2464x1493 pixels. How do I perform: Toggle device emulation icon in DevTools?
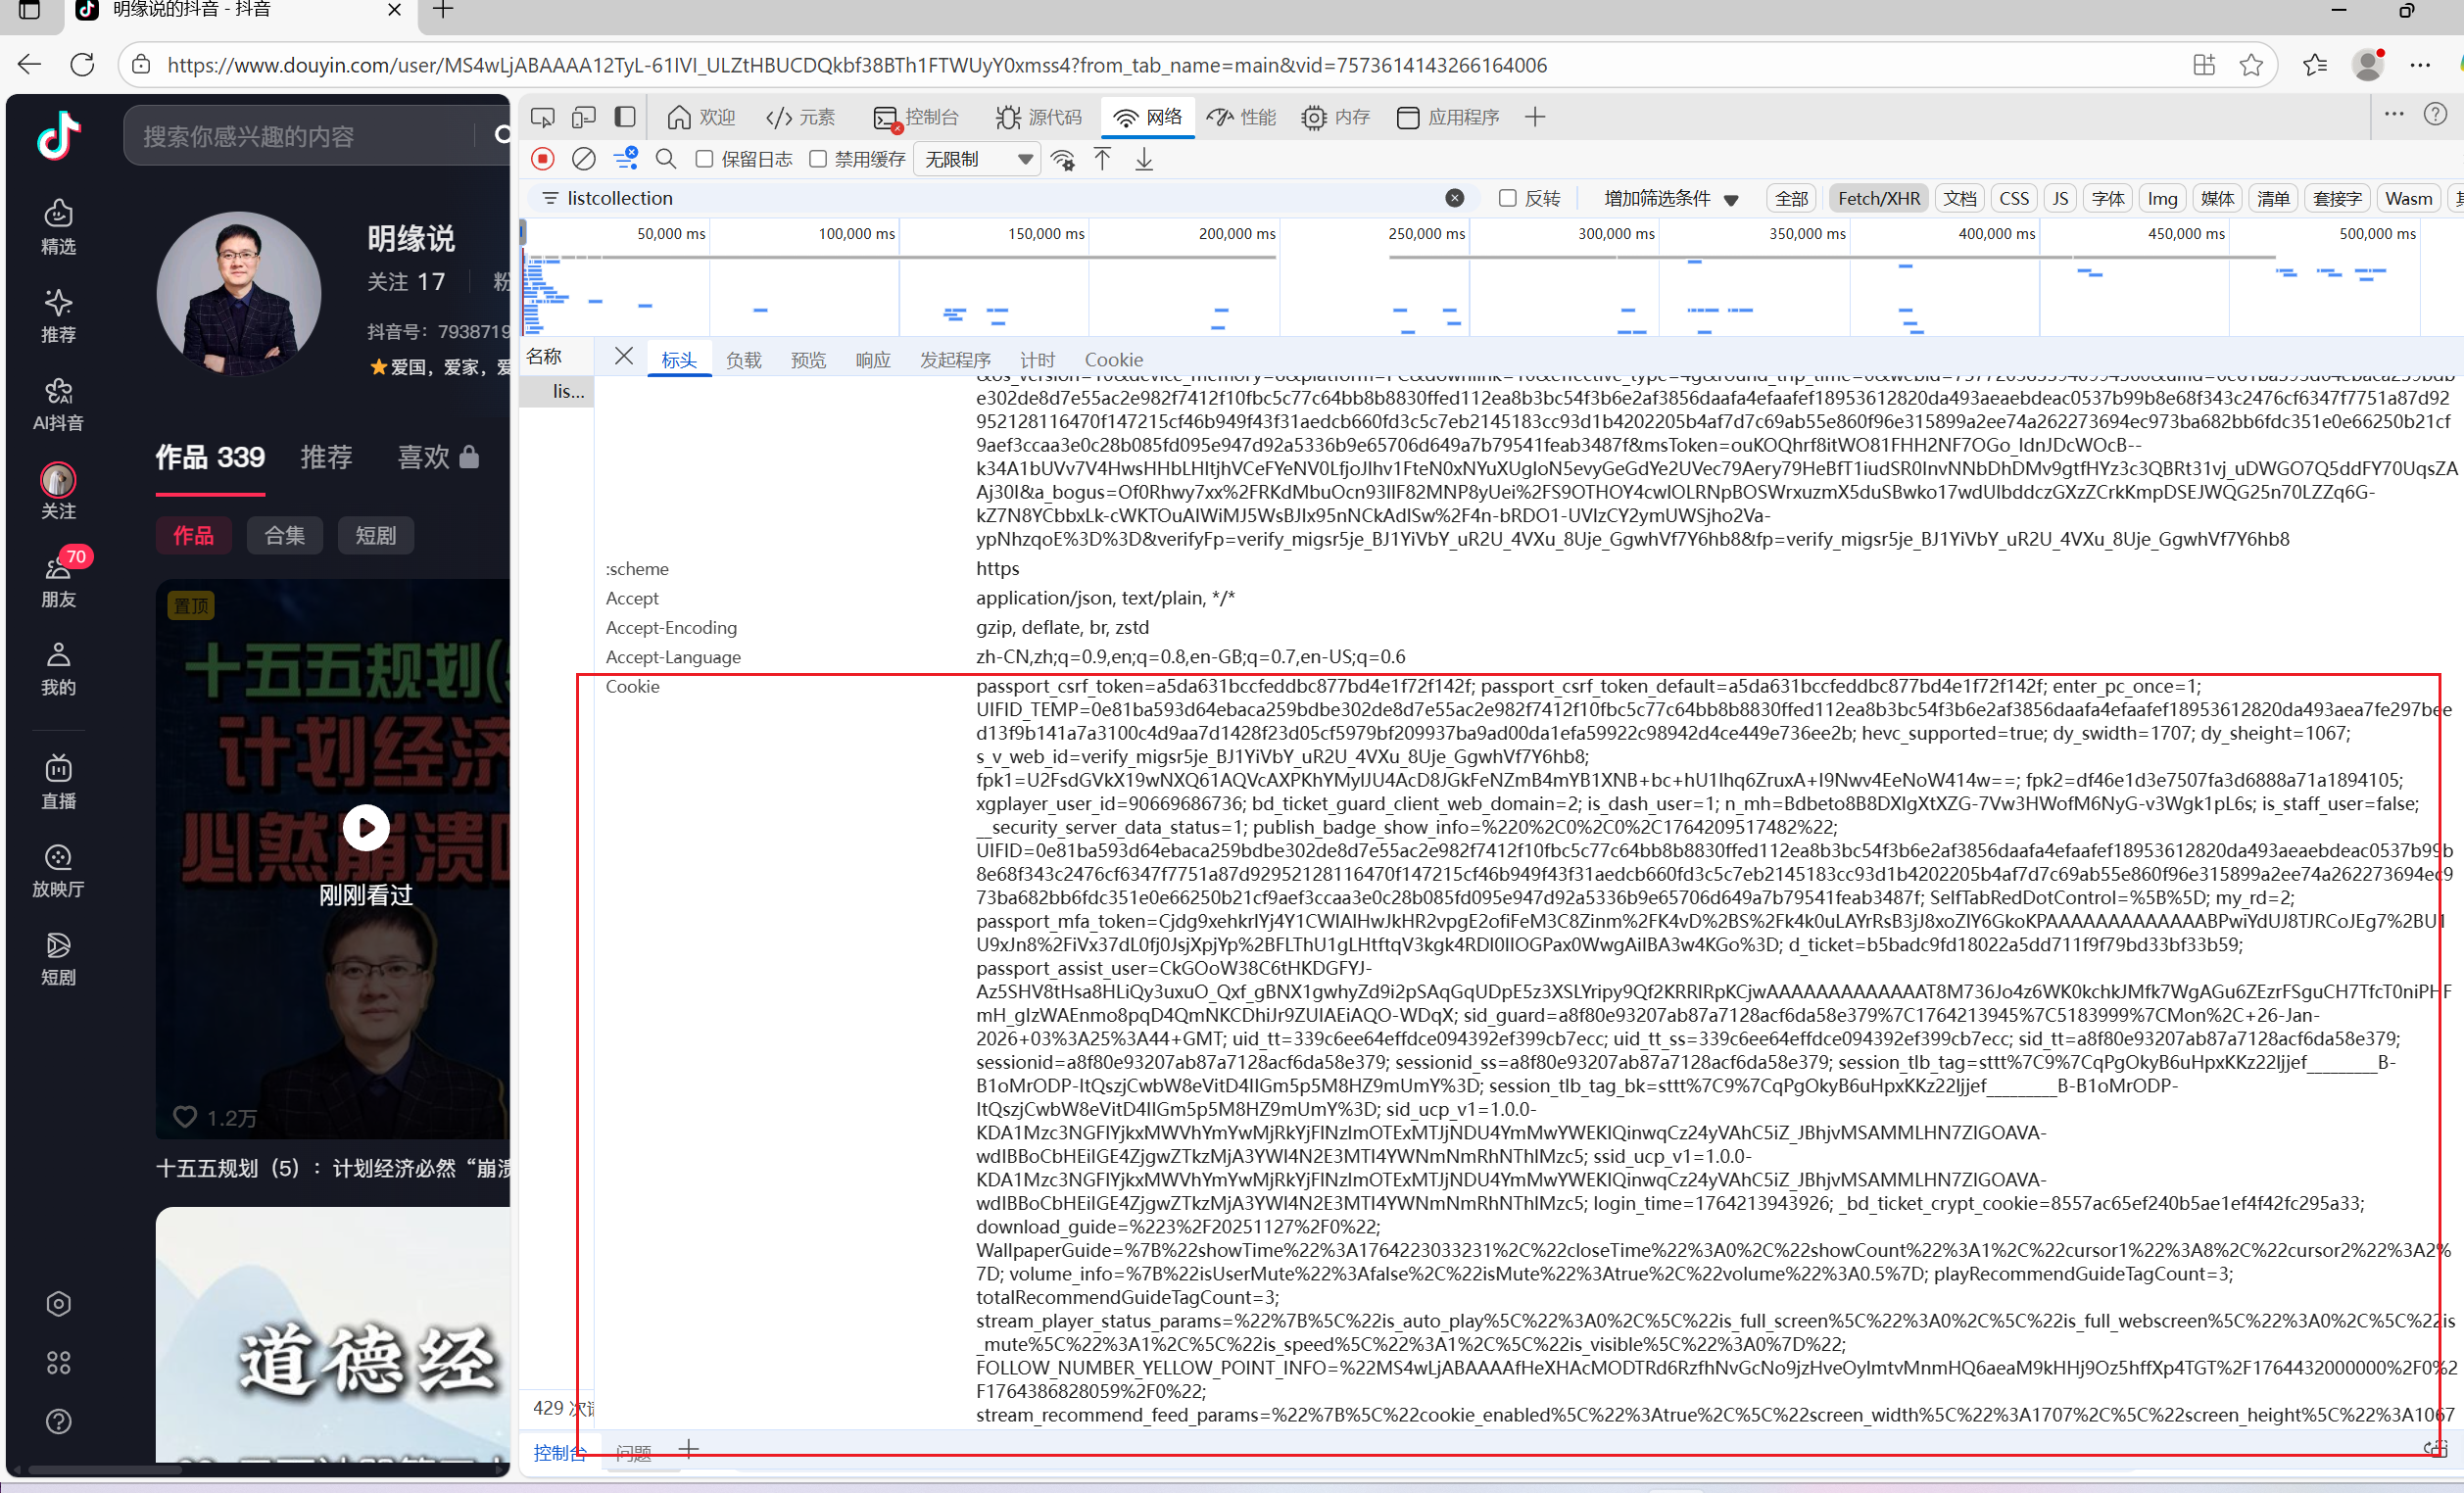(x=583, y=118)
